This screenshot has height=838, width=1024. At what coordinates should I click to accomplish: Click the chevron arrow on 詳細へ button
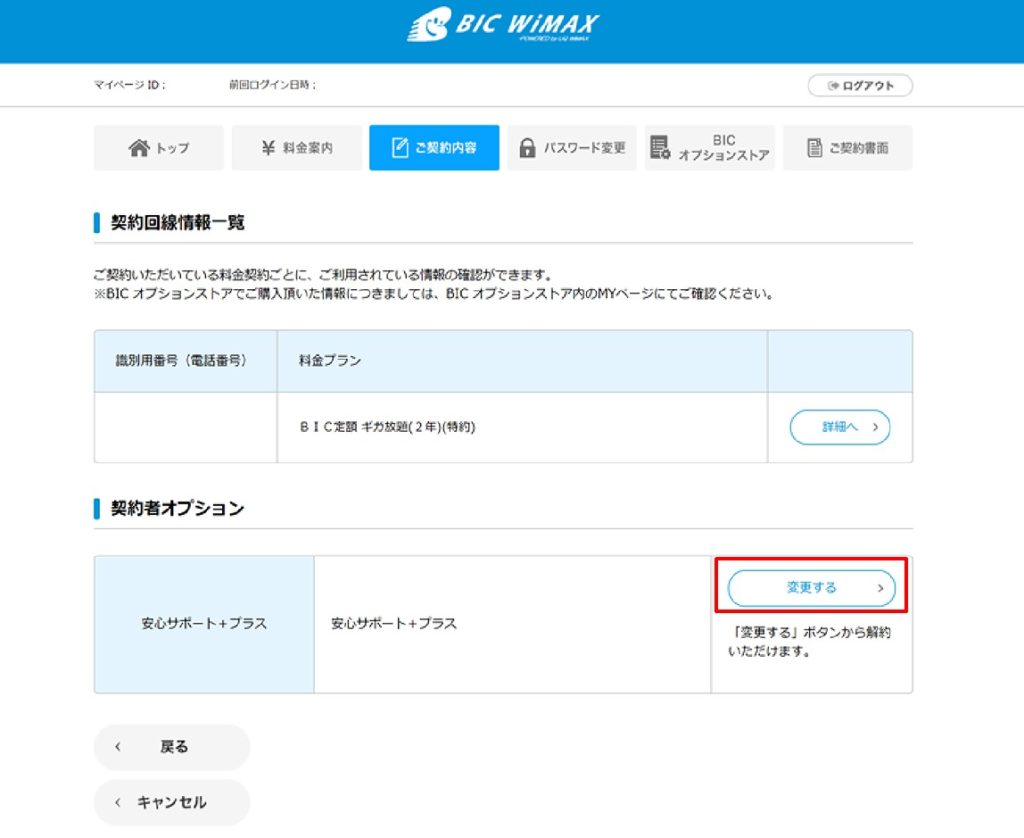876,427
